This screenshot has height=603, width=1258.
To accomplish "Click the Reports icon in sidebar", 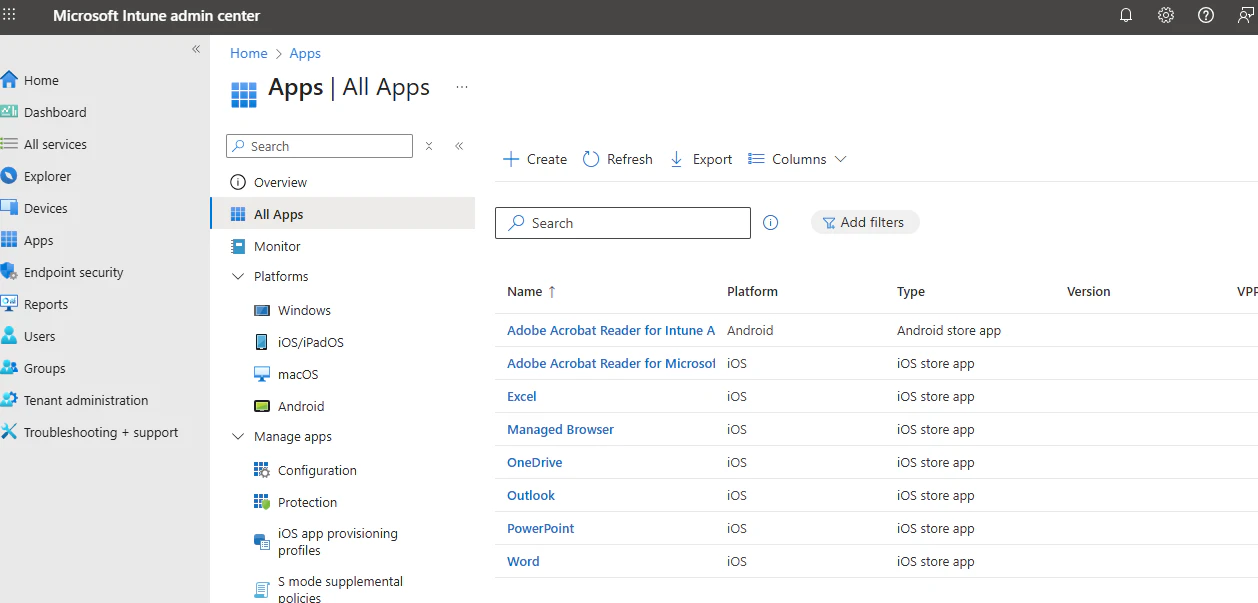I will coord(9,304).
